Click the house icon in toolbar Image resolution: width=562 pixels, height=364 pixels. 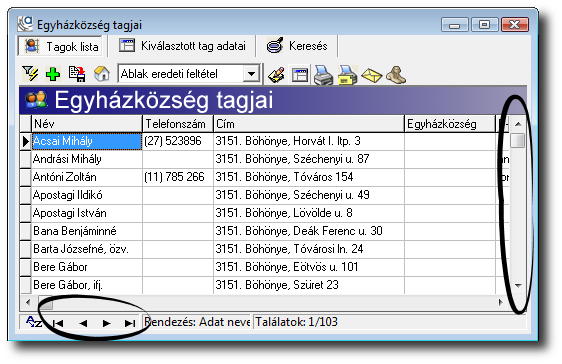click(102, 74)
